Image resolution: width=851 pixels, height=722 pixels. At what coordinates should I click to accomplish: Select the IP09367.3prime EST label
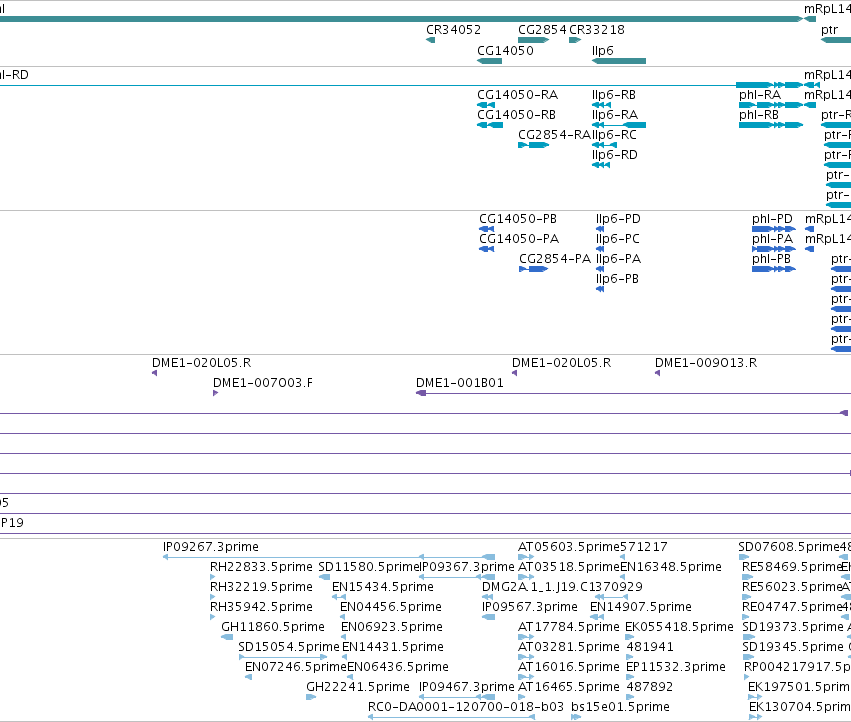coord(467,567)
